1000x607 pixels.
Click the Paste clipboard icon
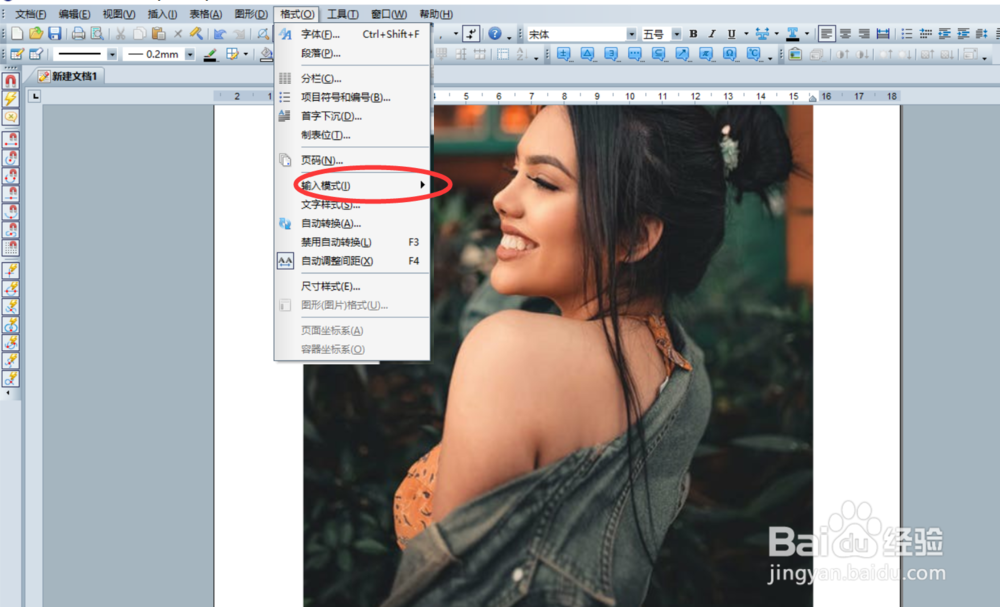pyautogui.click(x=158, y=34)
